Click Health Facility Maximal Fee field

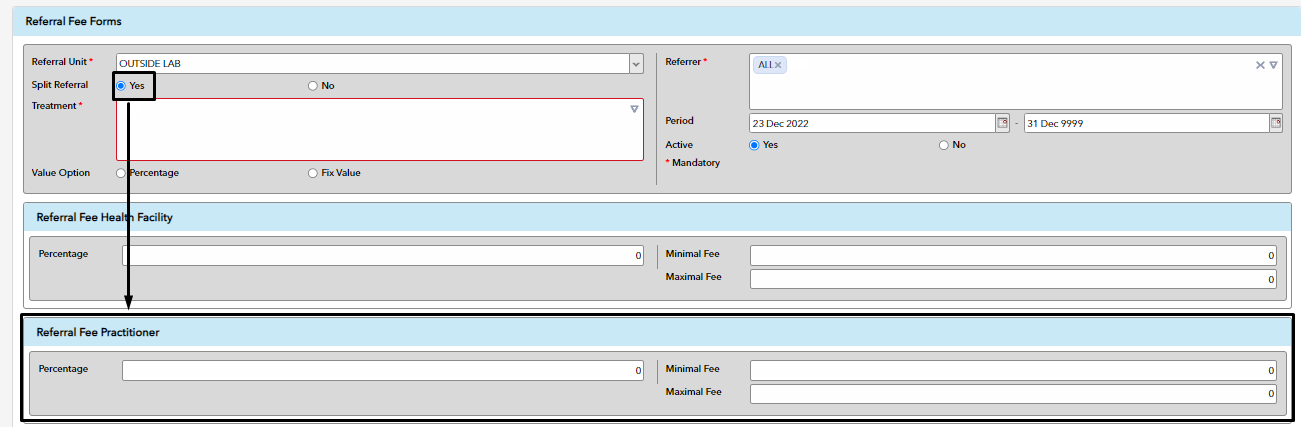1013,279
